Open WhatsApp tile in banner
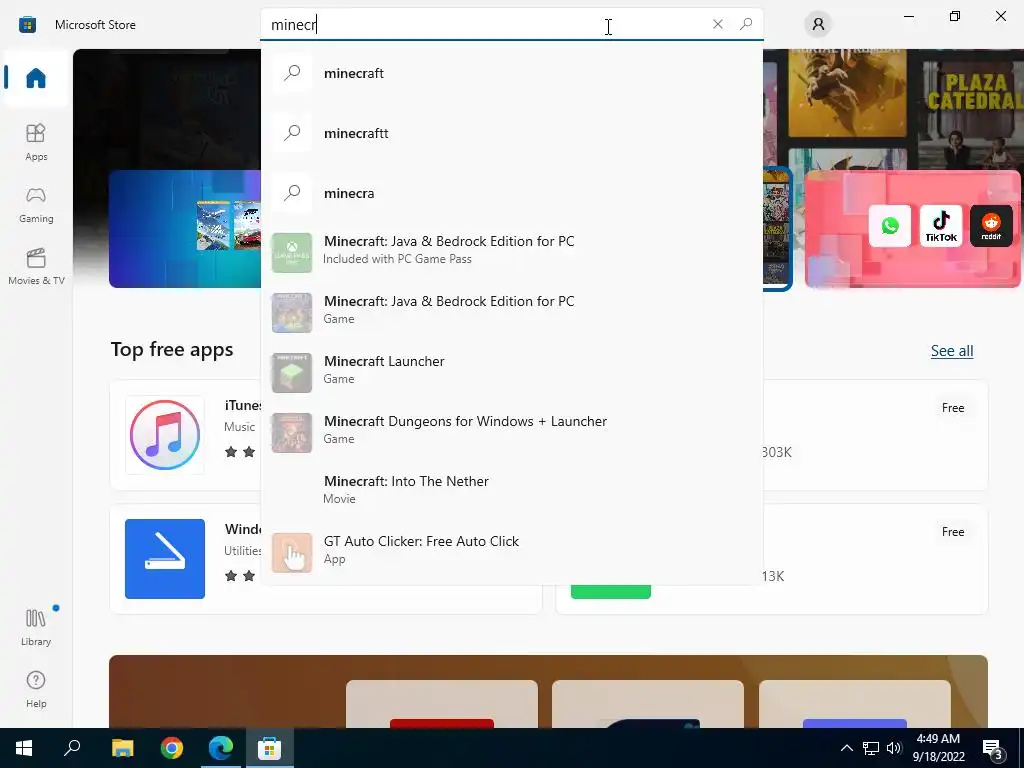Screen dimensions: 1024x768 click(x=889, y=226)
